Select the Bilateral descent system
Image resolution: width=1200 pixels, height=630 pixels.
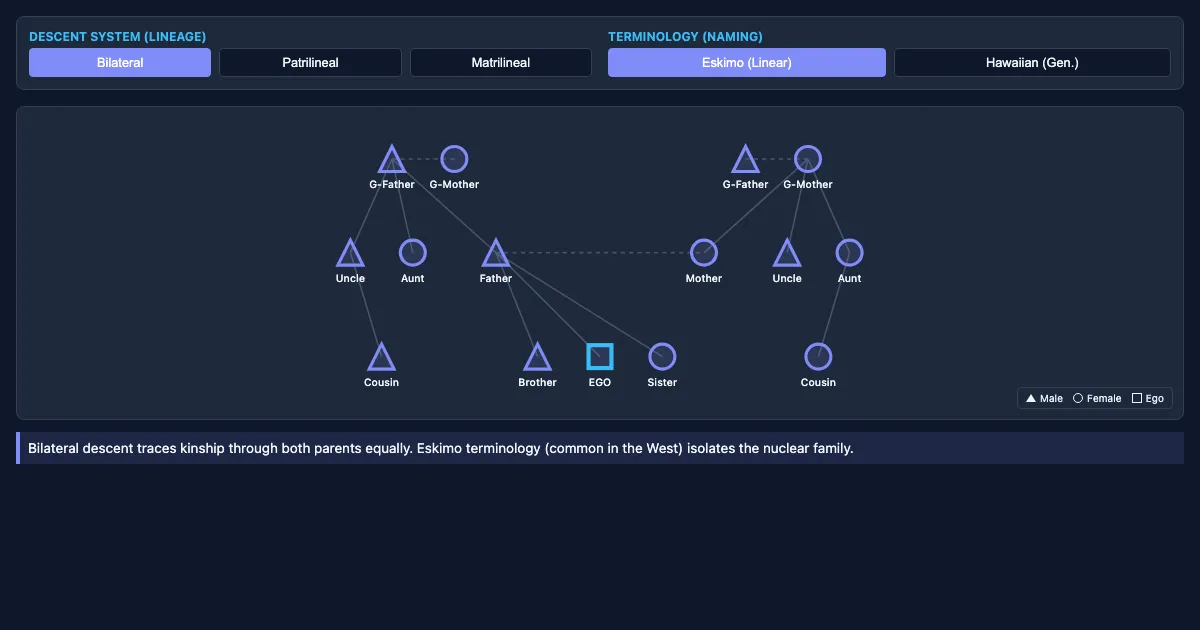(x=120, y=63)
